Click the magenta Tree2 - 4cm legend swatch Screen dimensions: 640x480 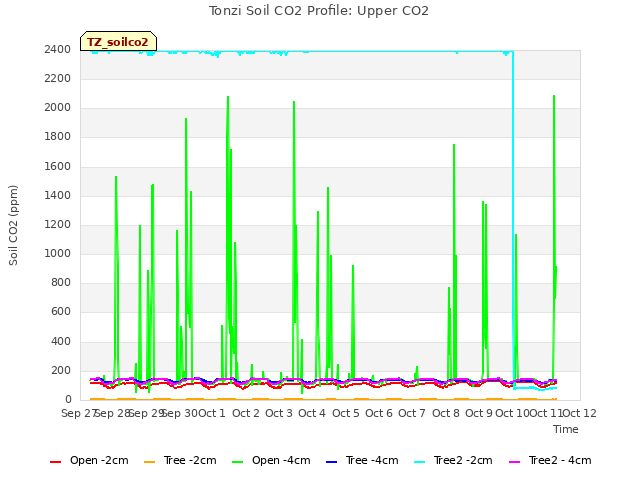click(515, 462)
